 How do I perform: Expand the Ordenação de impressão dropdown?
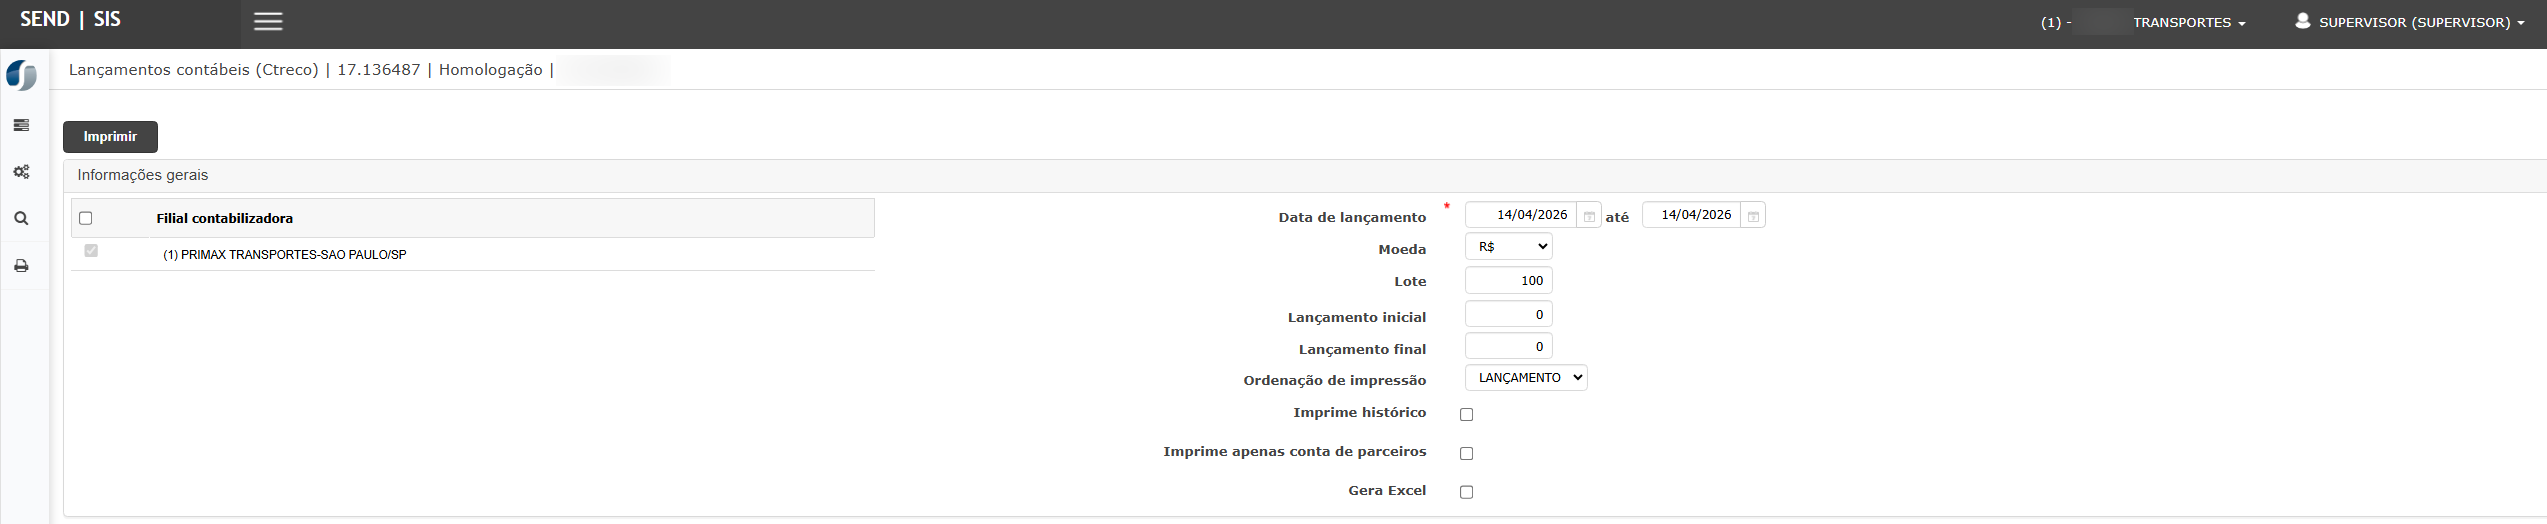point(1525,378)
